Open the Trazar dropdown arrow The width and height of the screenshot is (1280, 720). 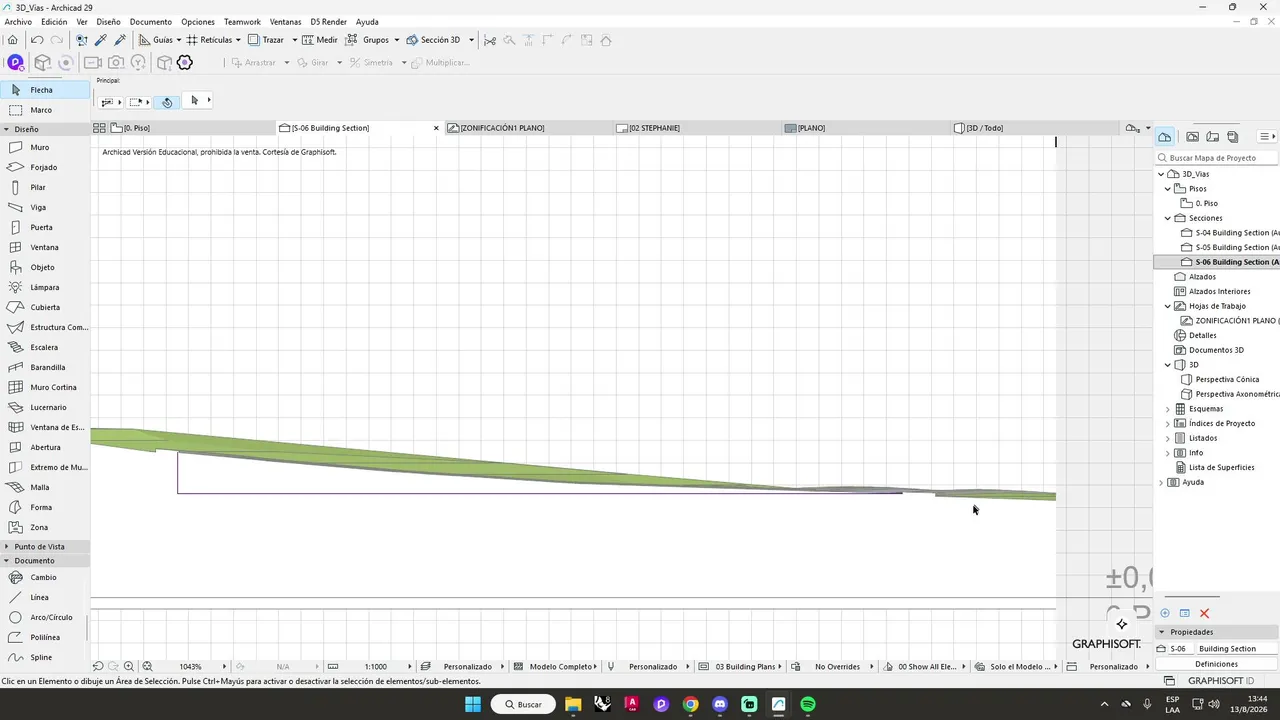[x=294, y=40]
